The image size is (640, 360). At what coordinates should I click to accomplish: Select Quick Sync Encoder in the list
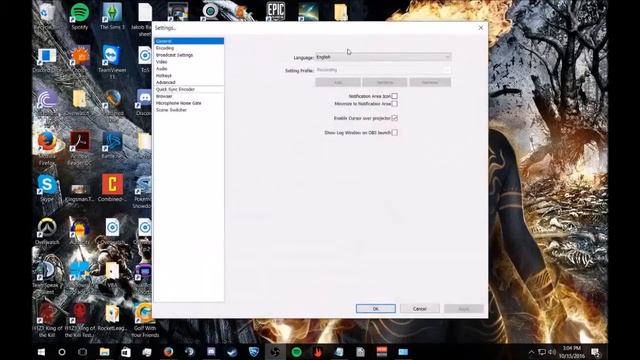pos(189,89)
